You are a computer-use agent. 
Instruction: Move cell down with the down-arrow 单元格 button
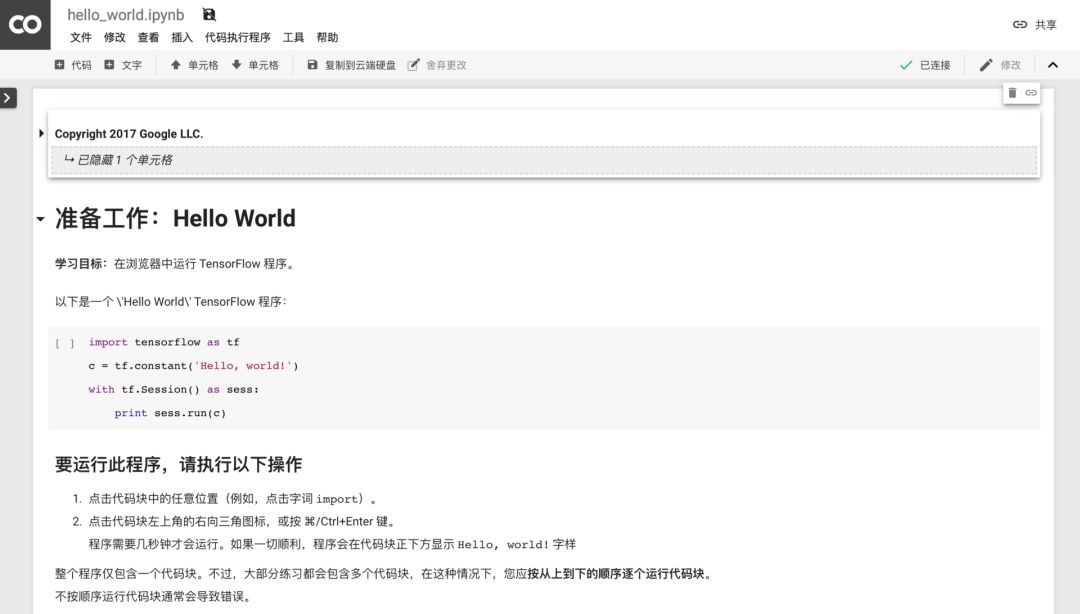pyautogui.click(x=255, y=65)
